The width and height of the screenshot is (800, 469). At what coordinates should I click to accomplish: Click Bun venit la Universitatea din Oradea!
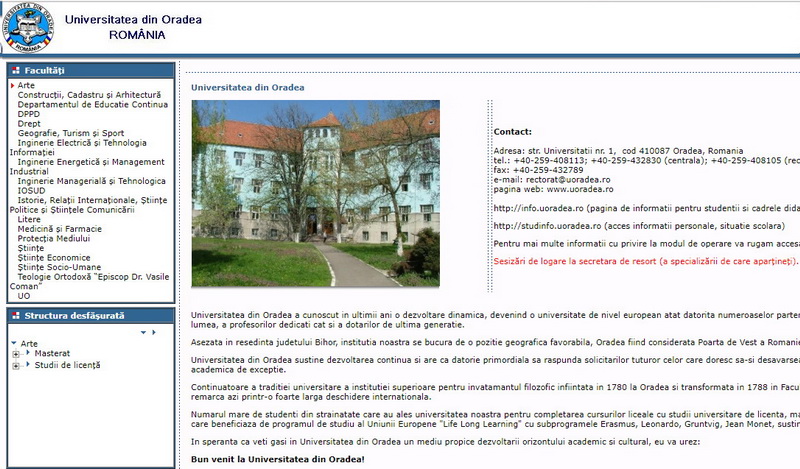pos(278,459)
